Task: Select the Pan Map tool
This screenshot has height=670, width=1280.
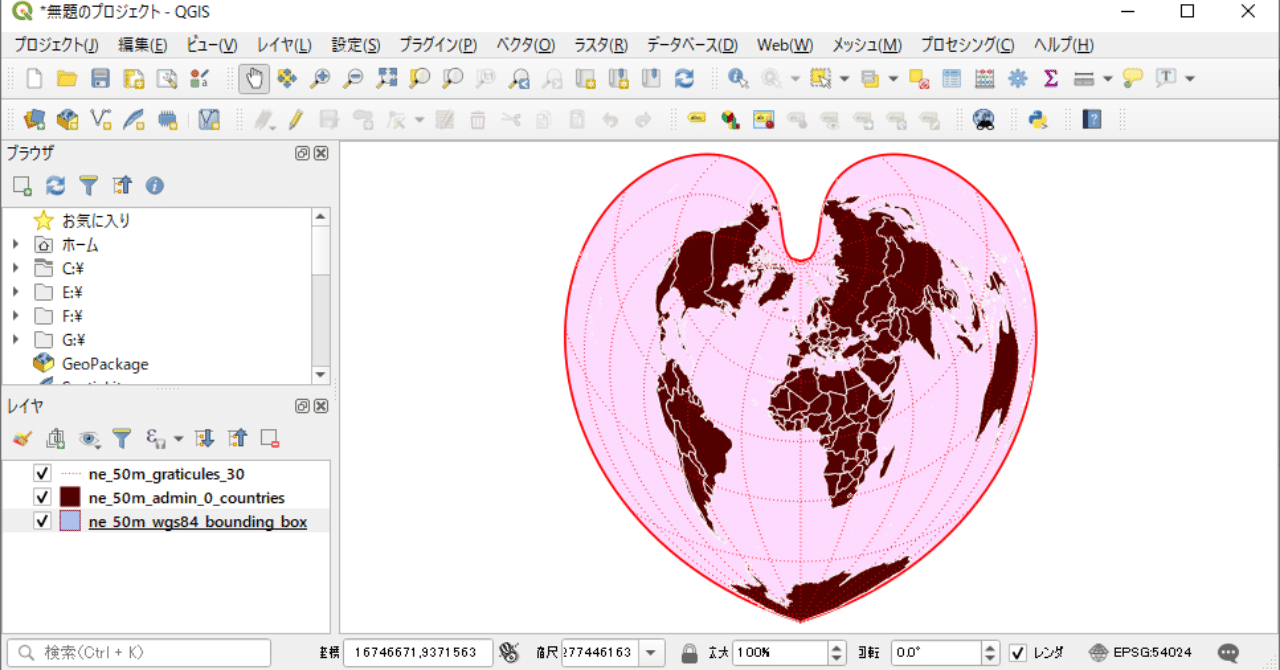Action: (x=253, y=78)
